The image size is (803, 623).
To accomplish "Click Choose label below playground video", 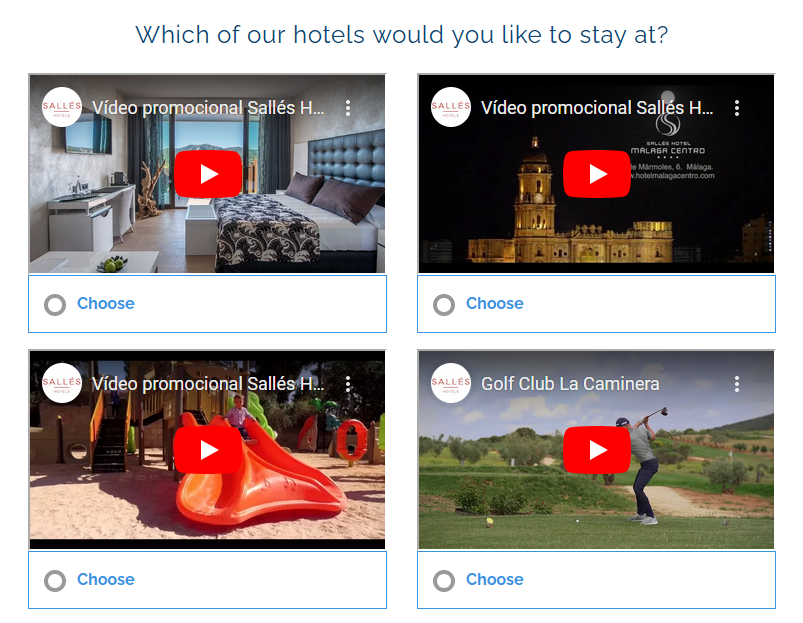I will click(105, 579).
